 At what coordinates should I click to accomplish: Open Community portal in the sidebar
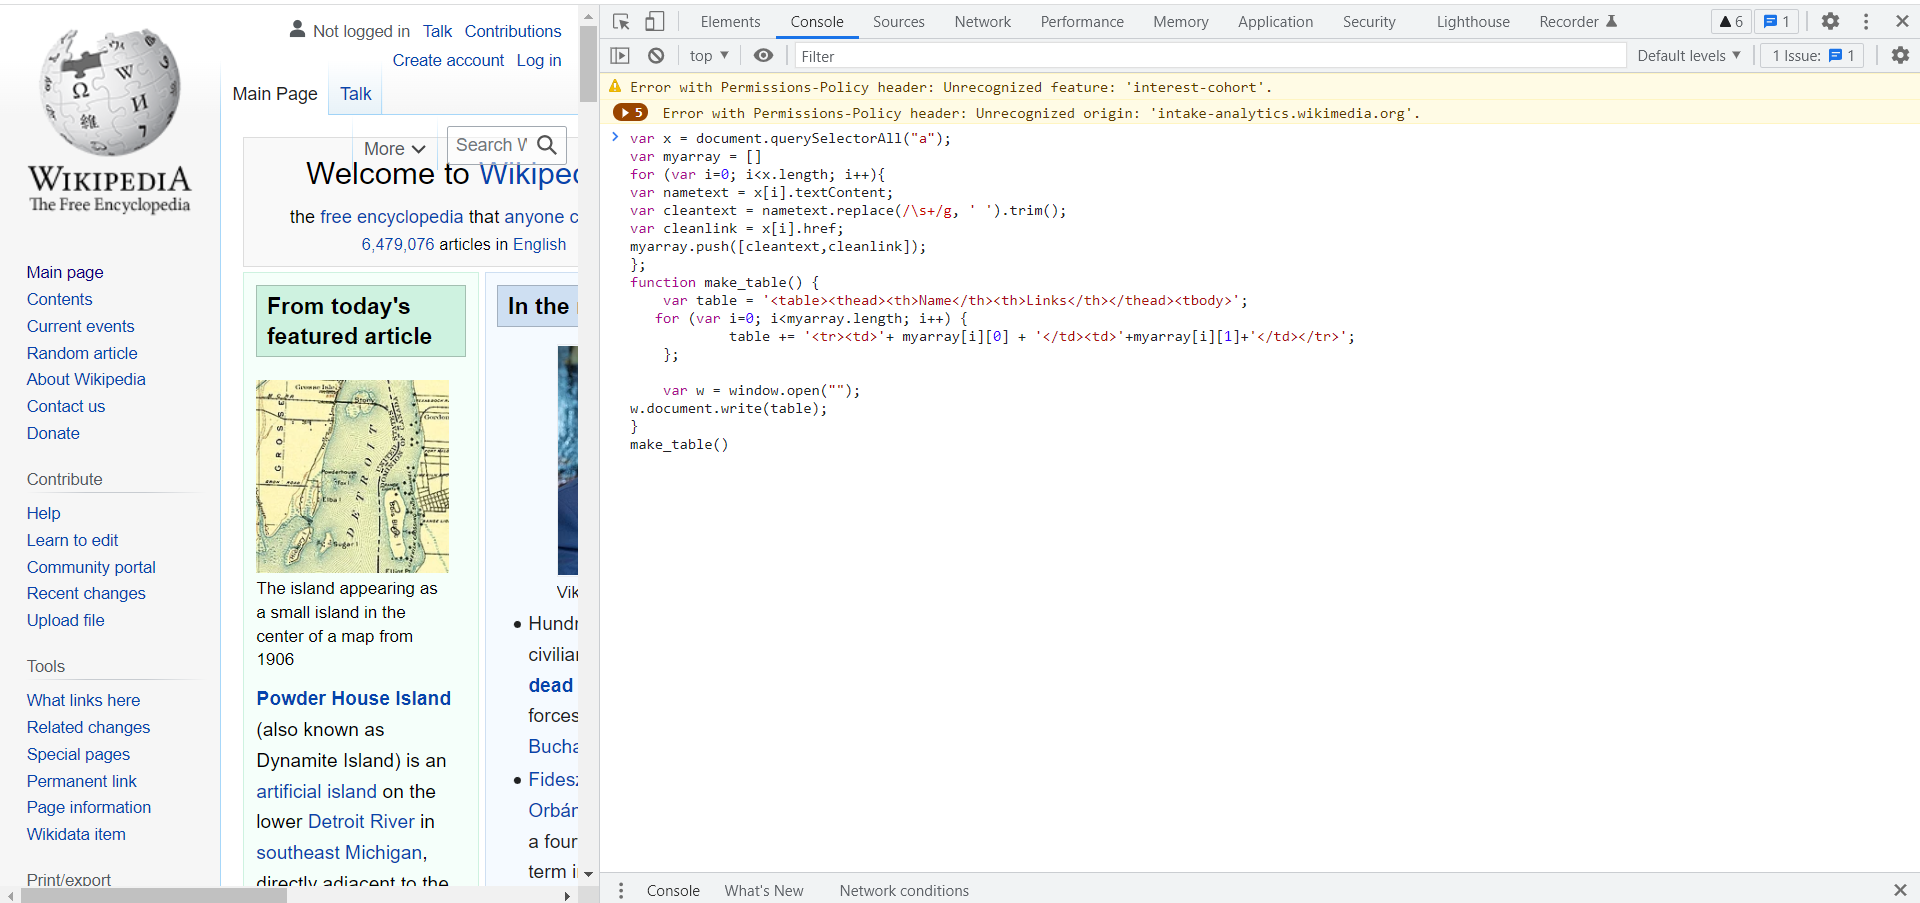(91, 567)
